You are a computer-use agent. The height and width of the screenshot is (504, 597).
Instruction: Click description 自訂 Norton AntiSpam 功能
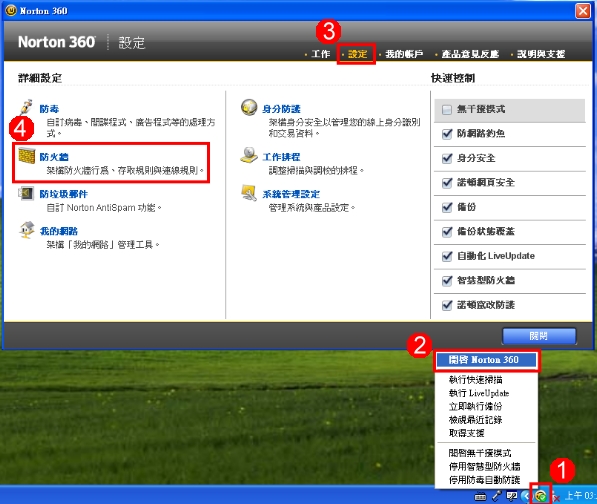(x=104, y=208)
